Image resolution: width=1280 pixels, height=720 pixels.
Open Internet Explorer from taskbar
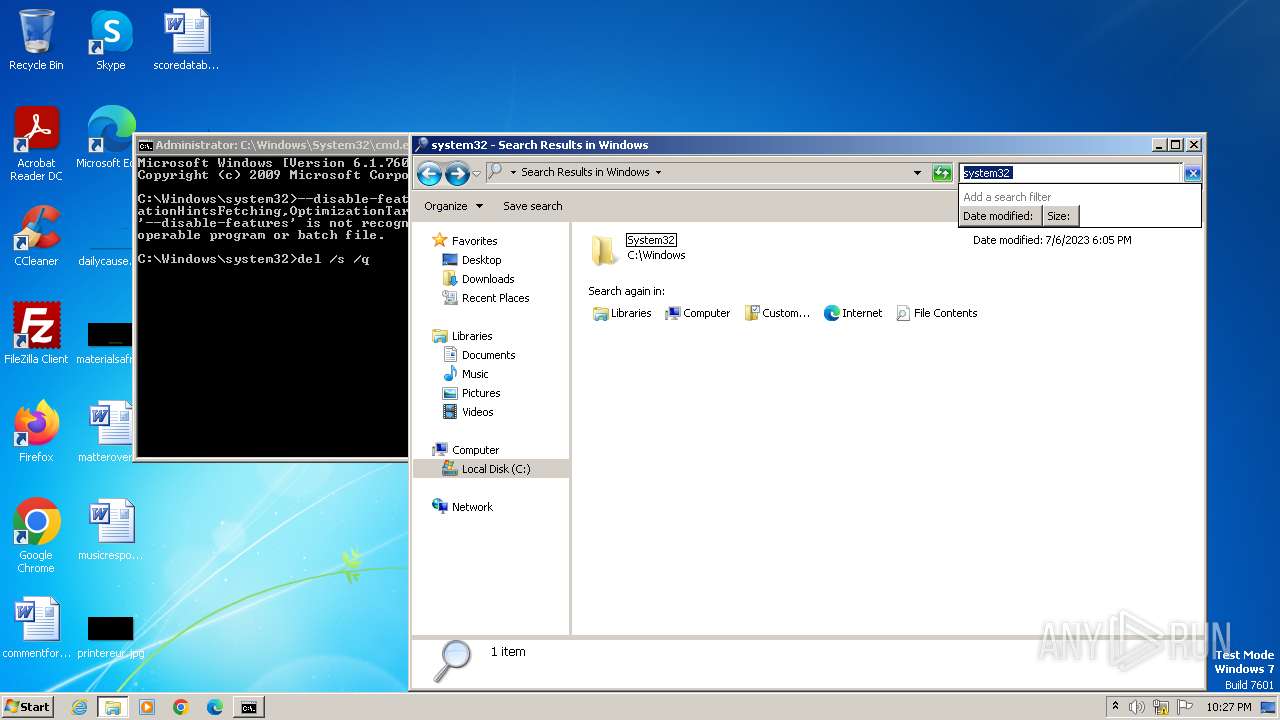[x=79, y=707]
